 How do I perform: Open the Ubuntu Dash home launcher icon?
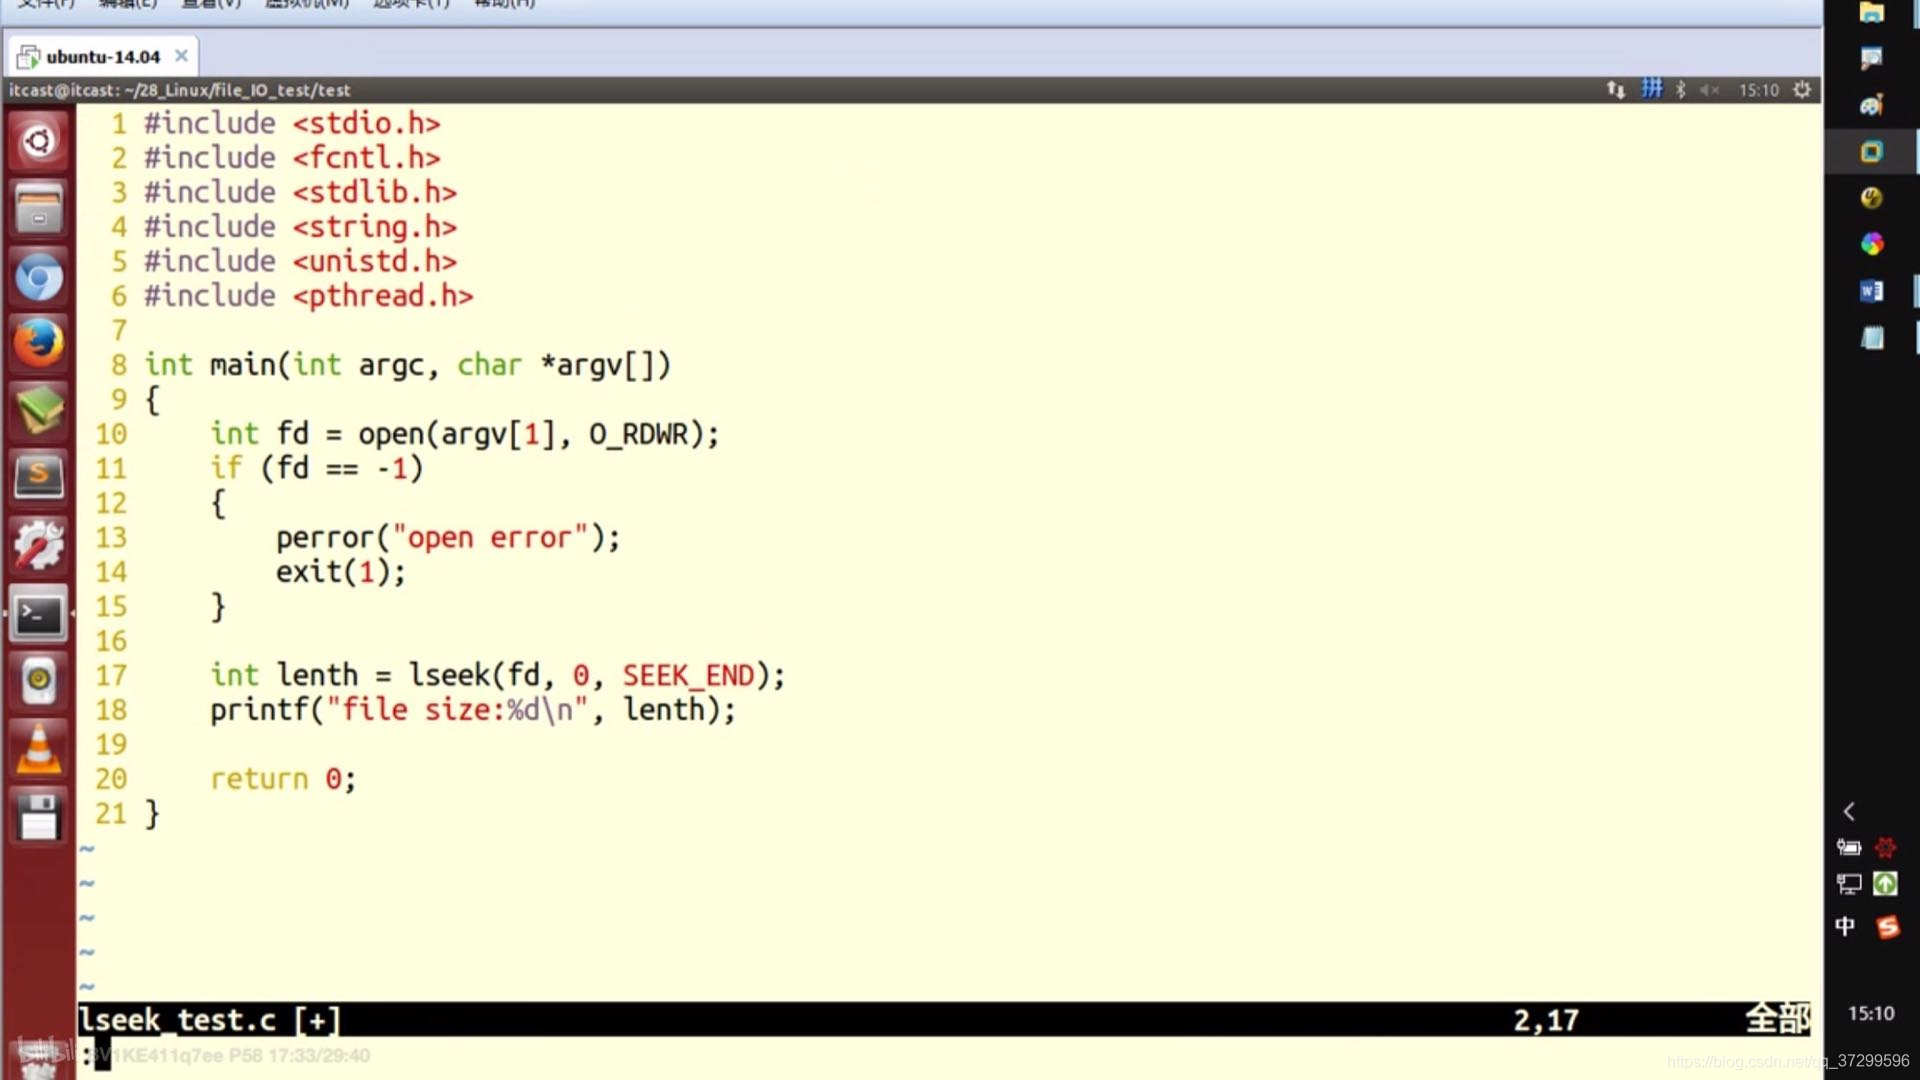pos(39,141)
